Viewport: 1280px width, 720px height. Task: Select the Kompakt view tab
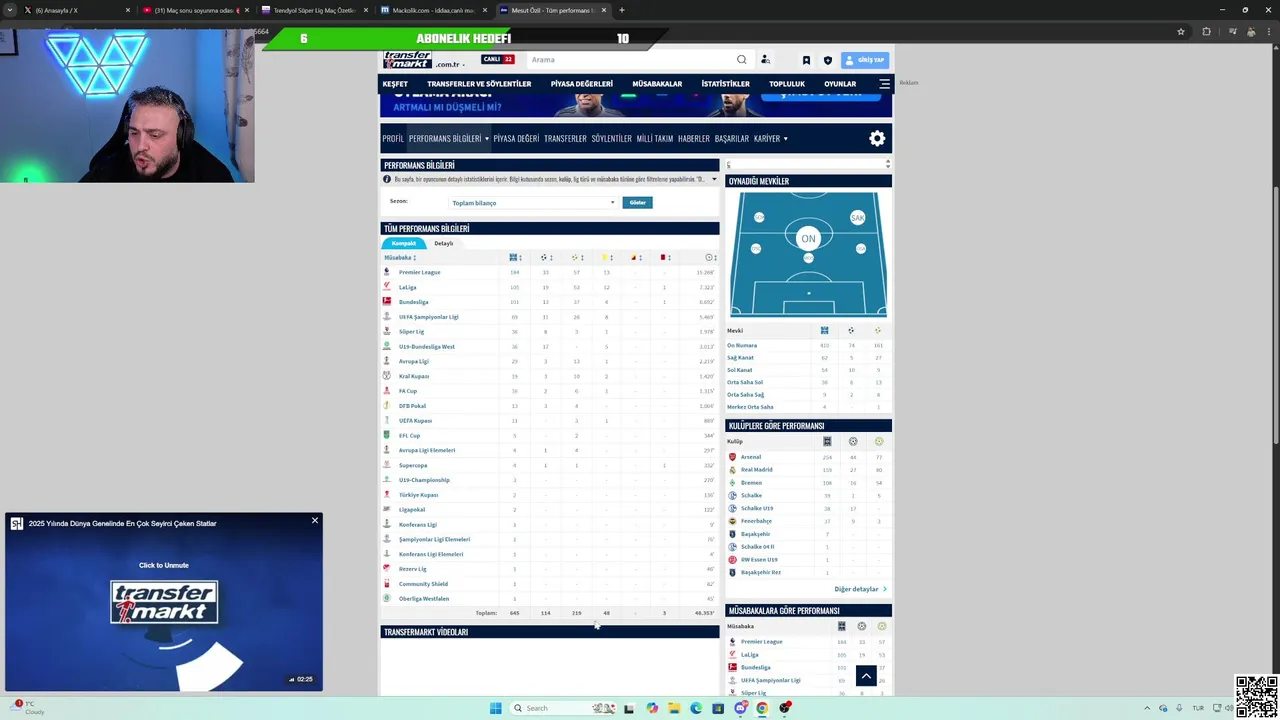[x=403, y=243]
